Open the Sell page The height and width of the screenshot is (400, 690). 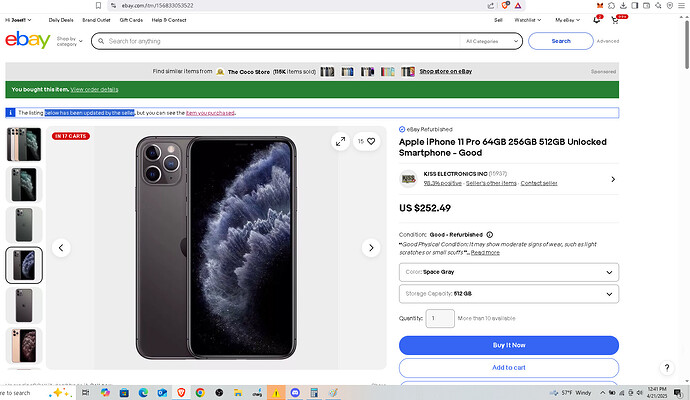click(x=498, y=20)
